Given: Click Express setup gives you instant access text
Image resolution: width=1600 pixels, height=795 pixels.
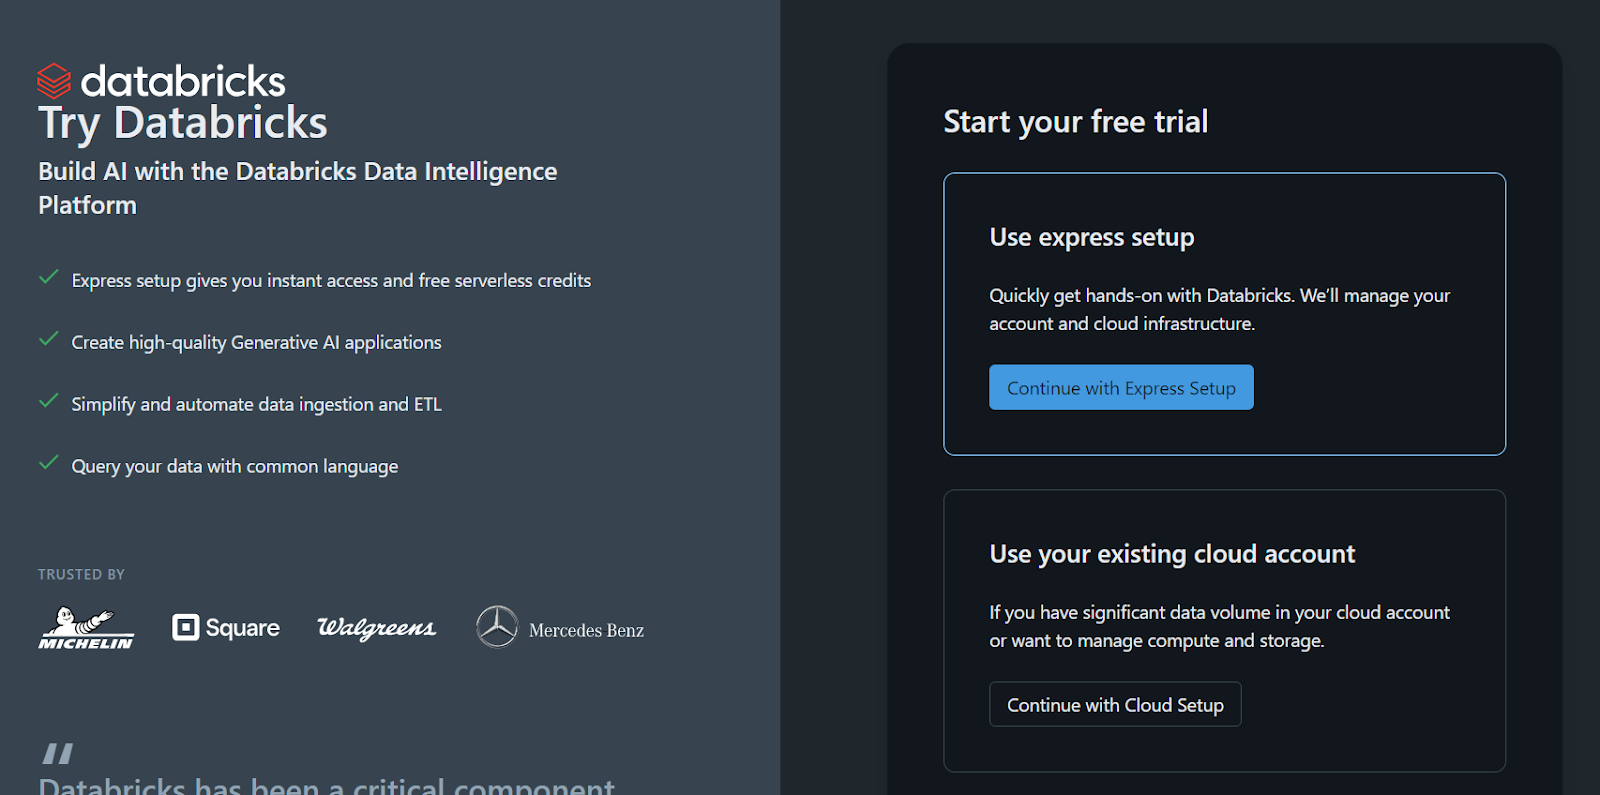Looking at the screenshot, I should [x=331, y=281].
